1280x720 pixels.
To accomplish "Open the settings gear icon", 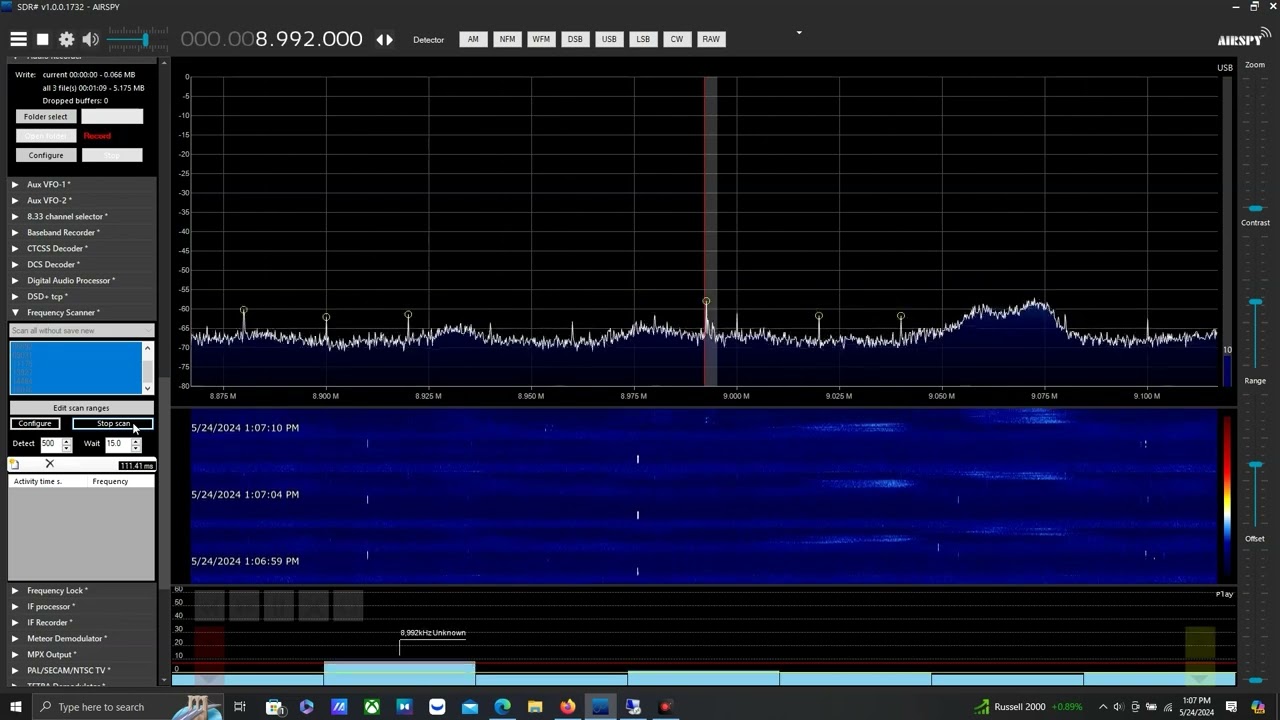I will (x=66, y=39).
